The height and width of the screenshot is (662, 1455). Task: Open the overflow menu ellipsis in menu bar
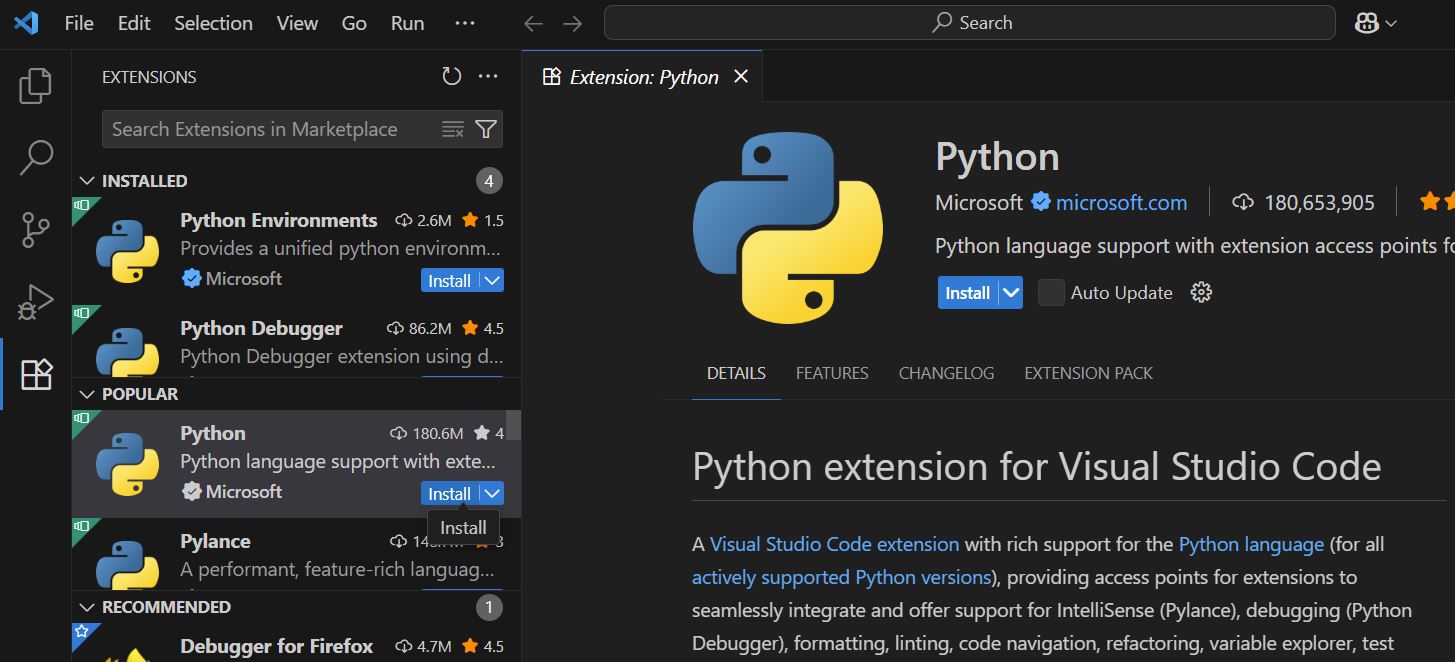[465, 23]
